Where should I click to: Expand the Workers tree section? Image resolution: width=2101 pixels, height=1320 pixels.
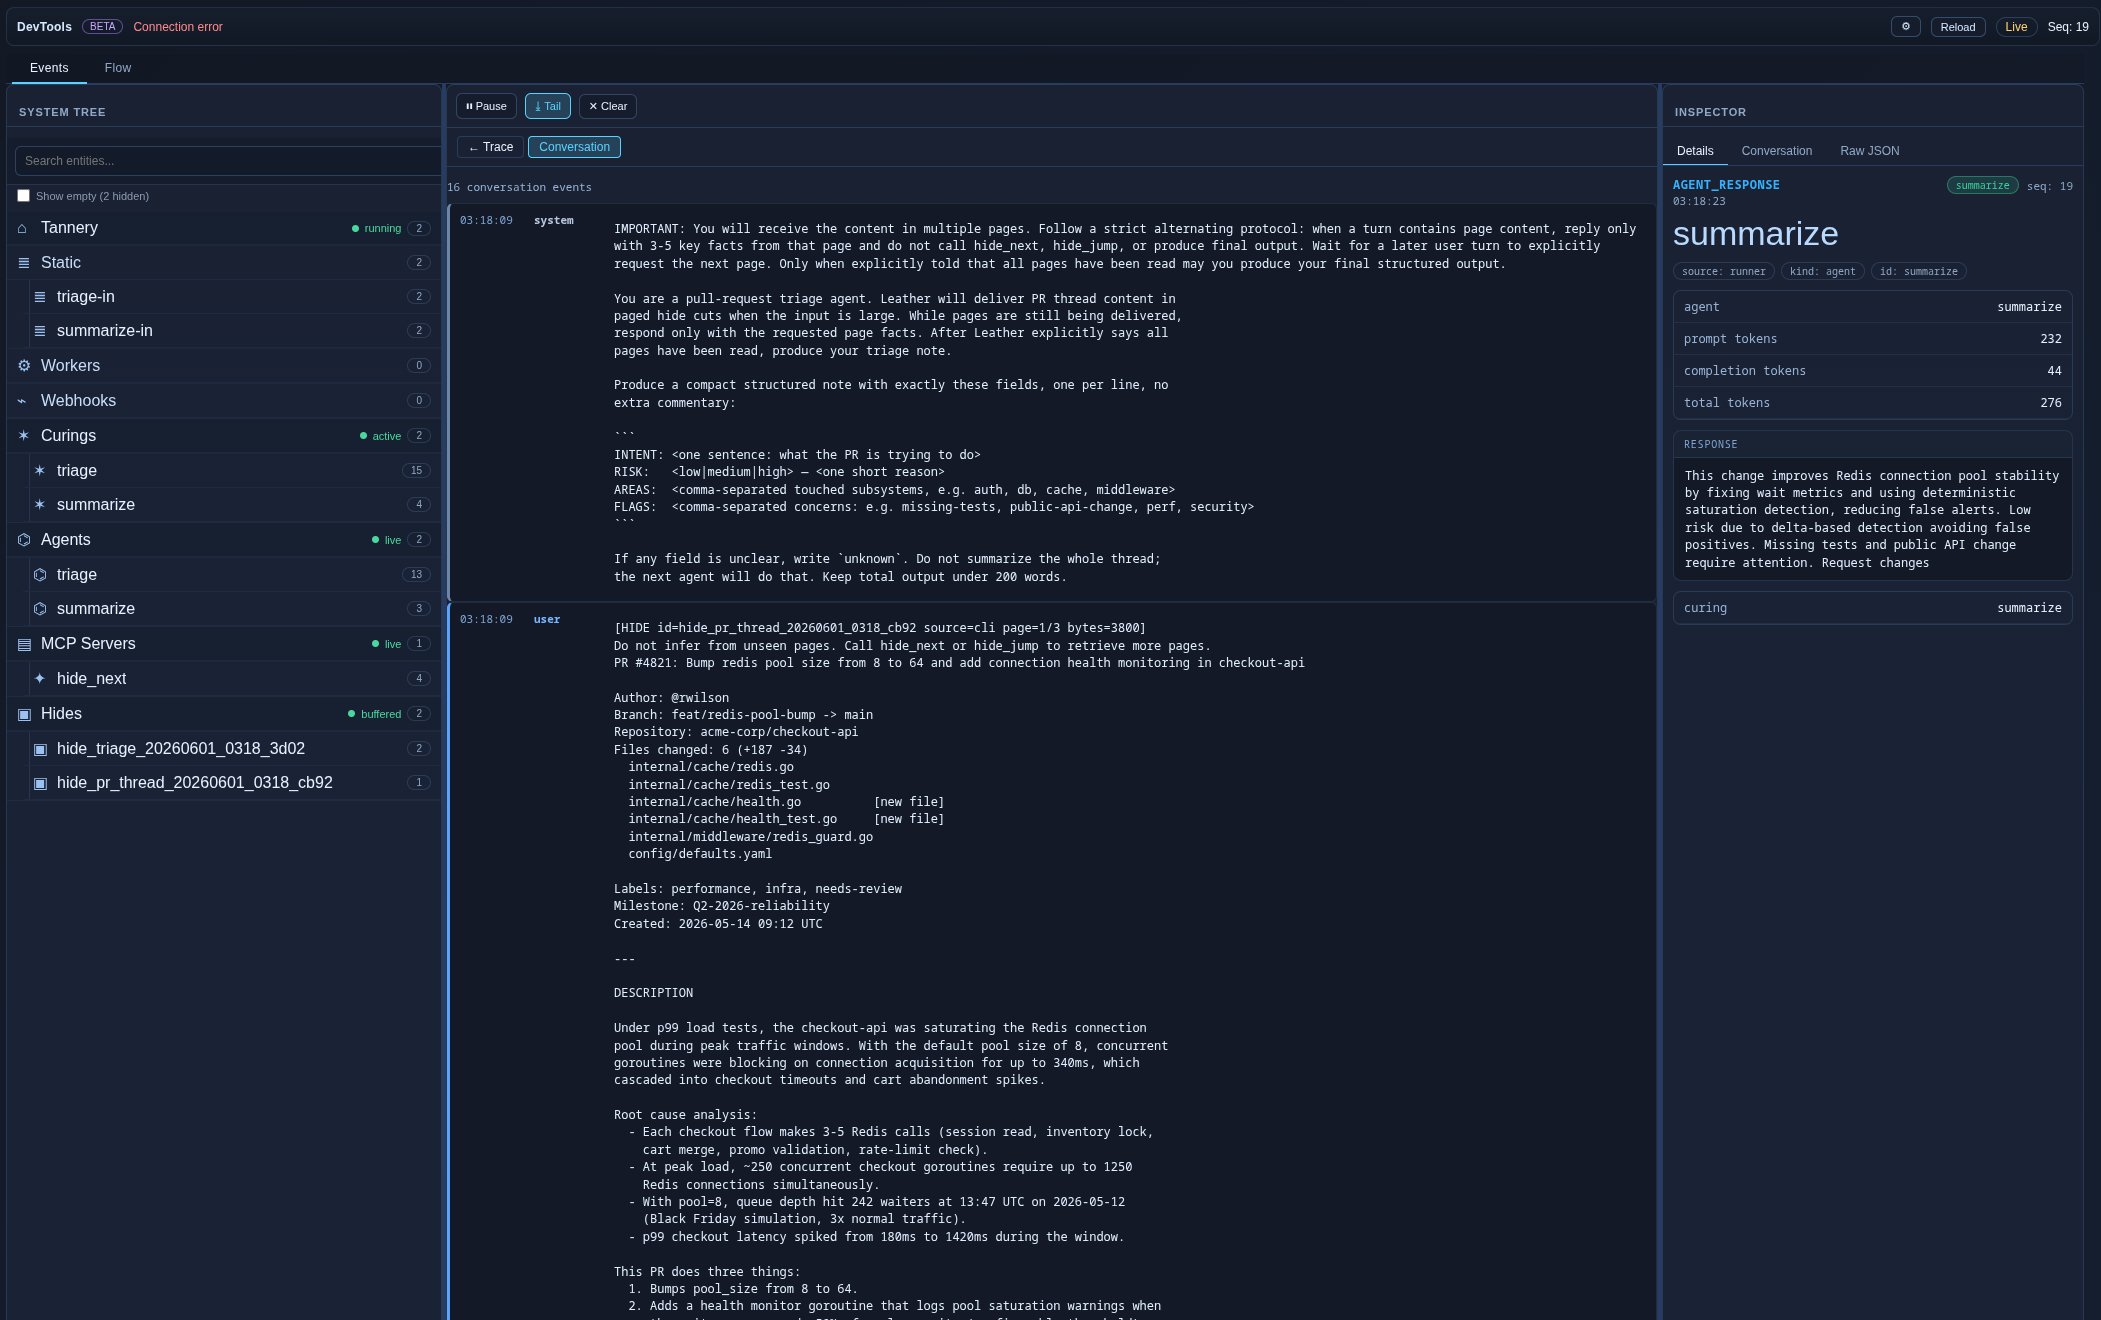[x=224, y=366]
